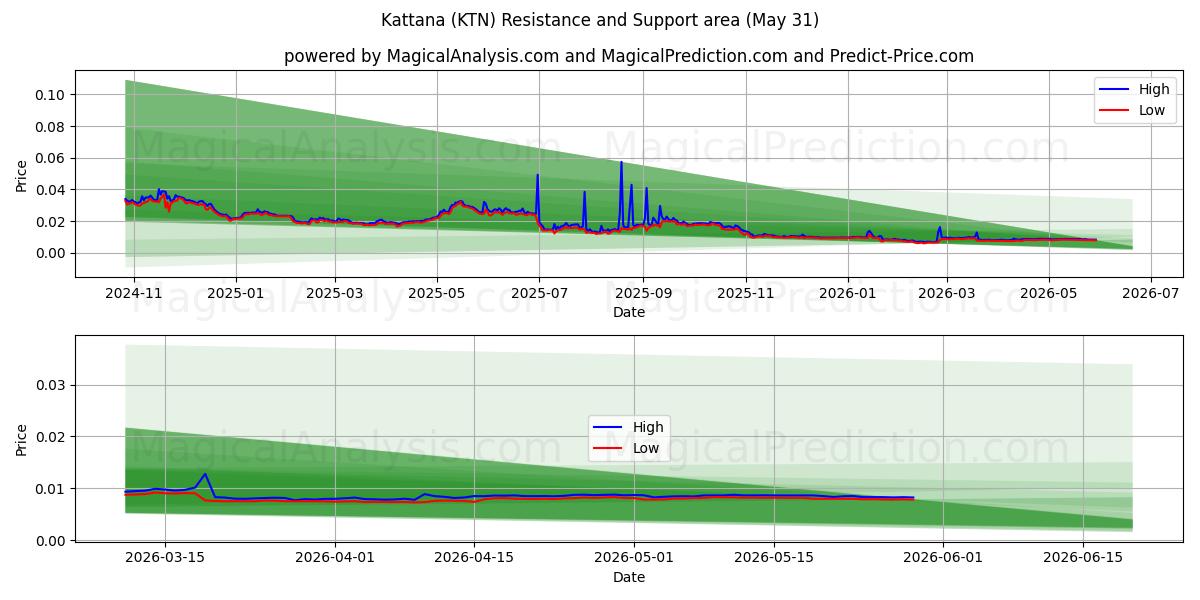The height and width of the screenshot is (600, 1200).
Task: Click the '2024-11' x-axis label
Action: pyautogui.click(x=133, y=293)
